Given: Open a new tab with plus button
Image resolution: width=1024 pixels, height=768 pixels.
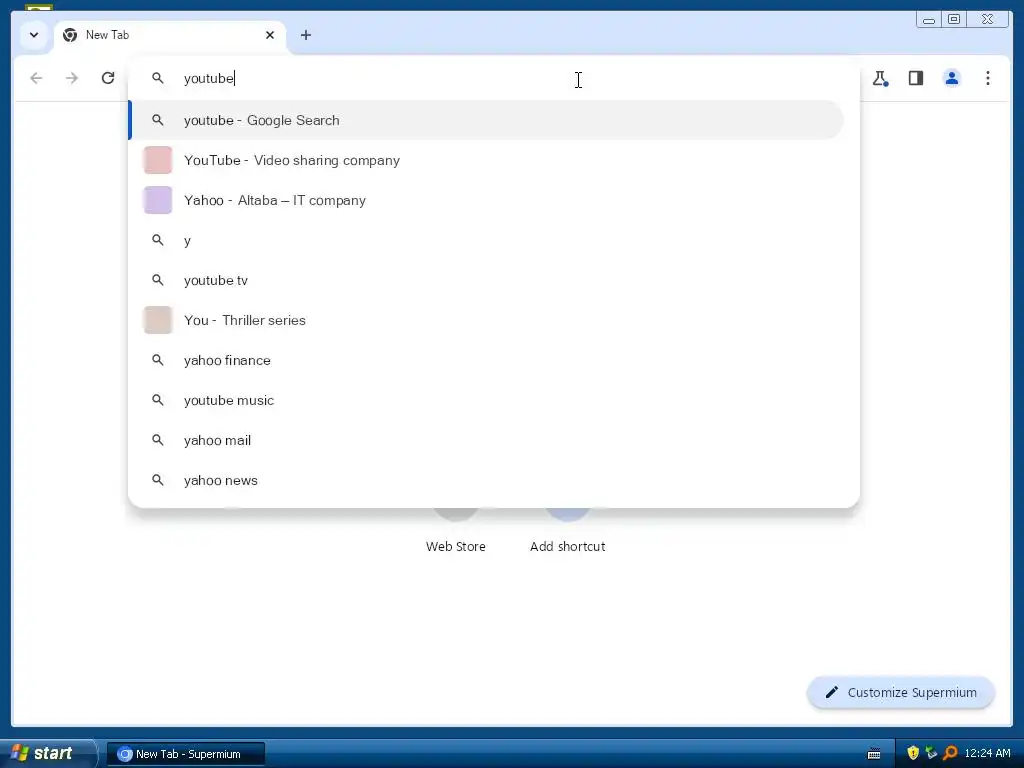Looking at the screenshot, I should (x=306, y=35).
